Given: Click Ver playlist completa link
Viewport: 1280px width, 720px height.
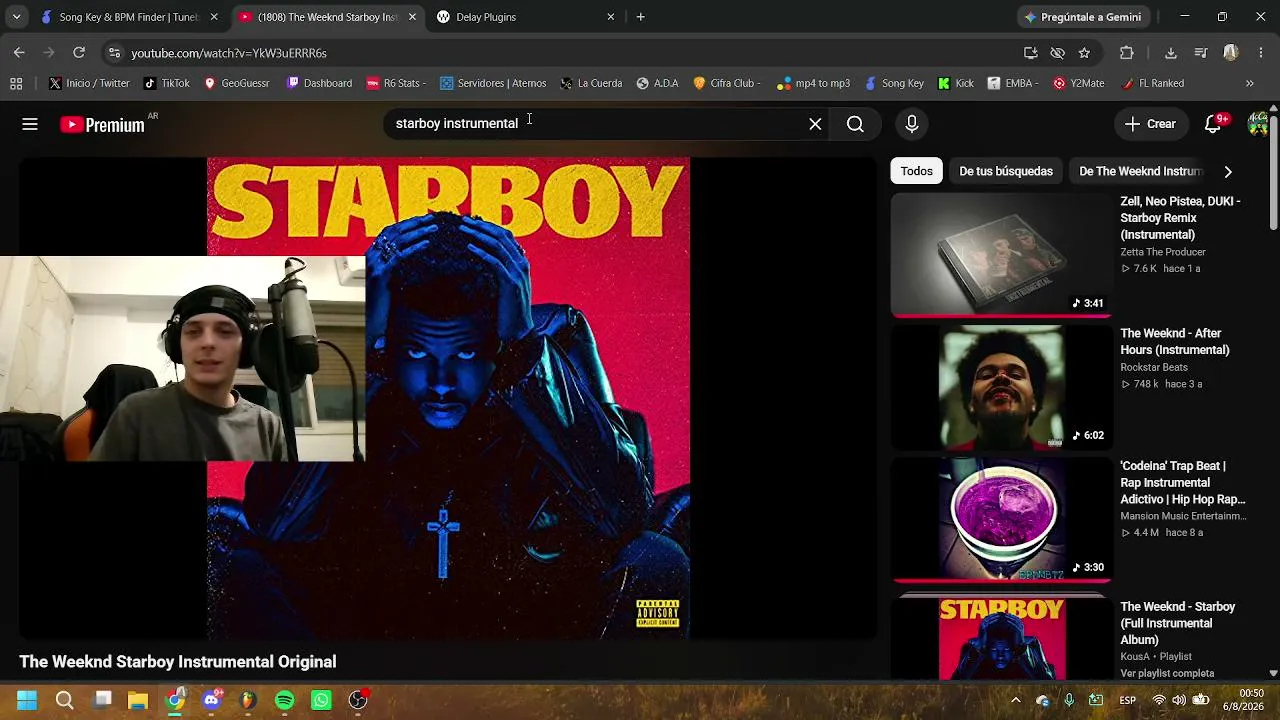Looking at the screenshot, I should pyautogui.click(x=1167, y=673).
